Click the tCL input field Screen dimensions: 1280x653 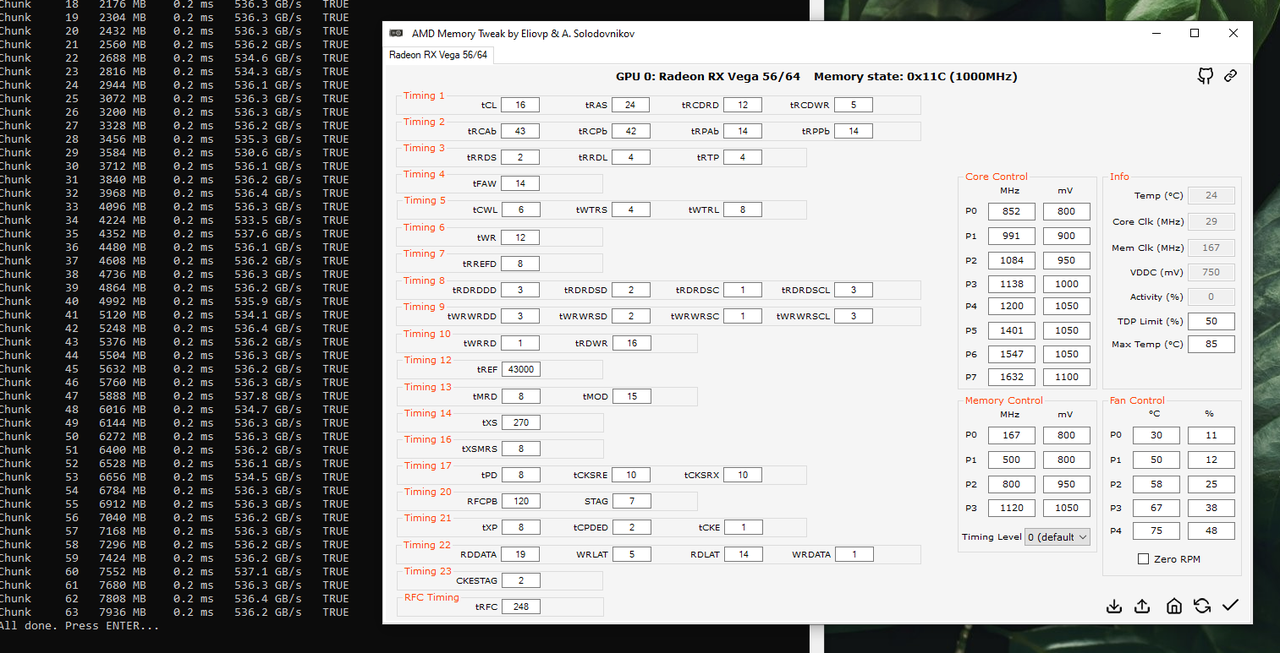520,105
